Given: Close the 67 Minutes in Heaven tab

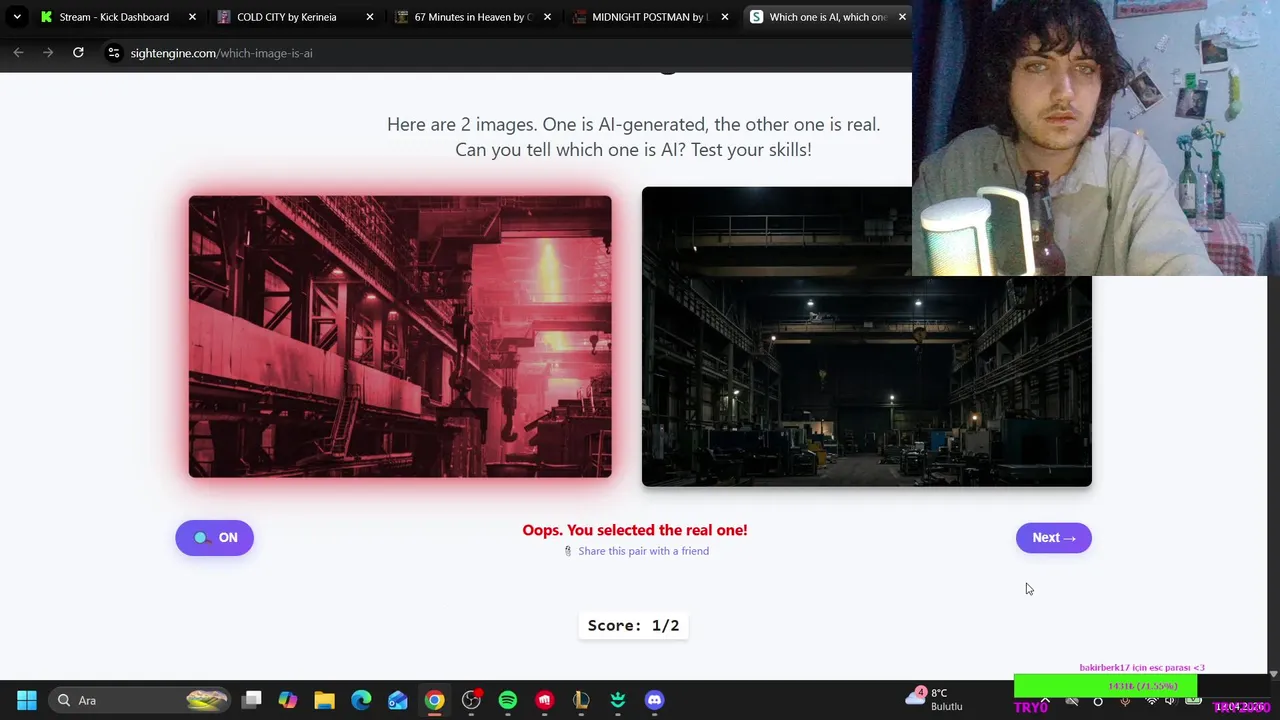Looking at the screenshot, I should 547,17.
